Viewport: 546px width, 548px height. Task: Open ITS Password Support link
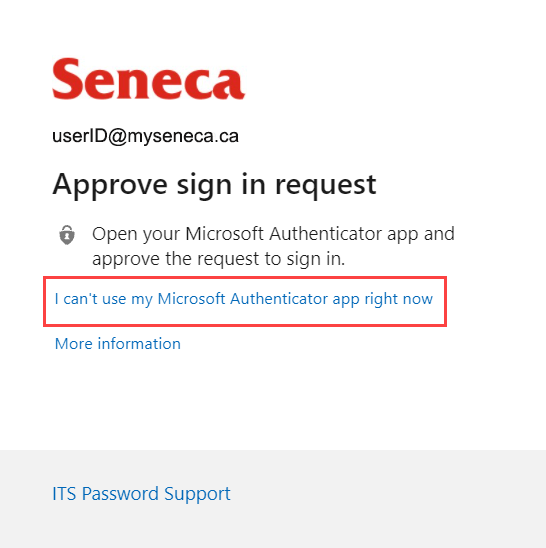point(141,494)
